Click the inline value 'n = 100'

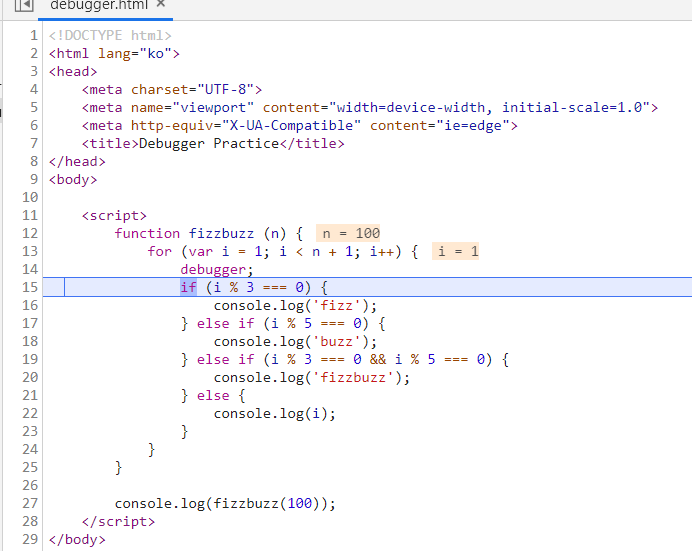coord(348,233)
